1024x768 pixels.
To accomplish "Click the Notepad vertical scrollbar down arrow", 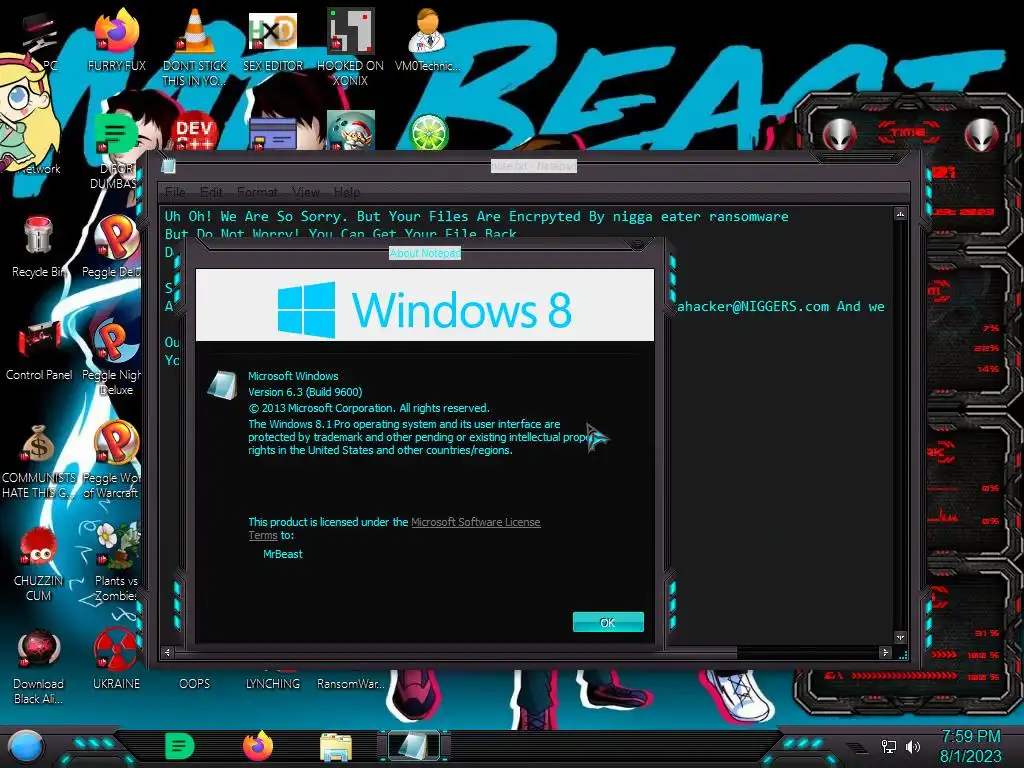I will point(900,637).
